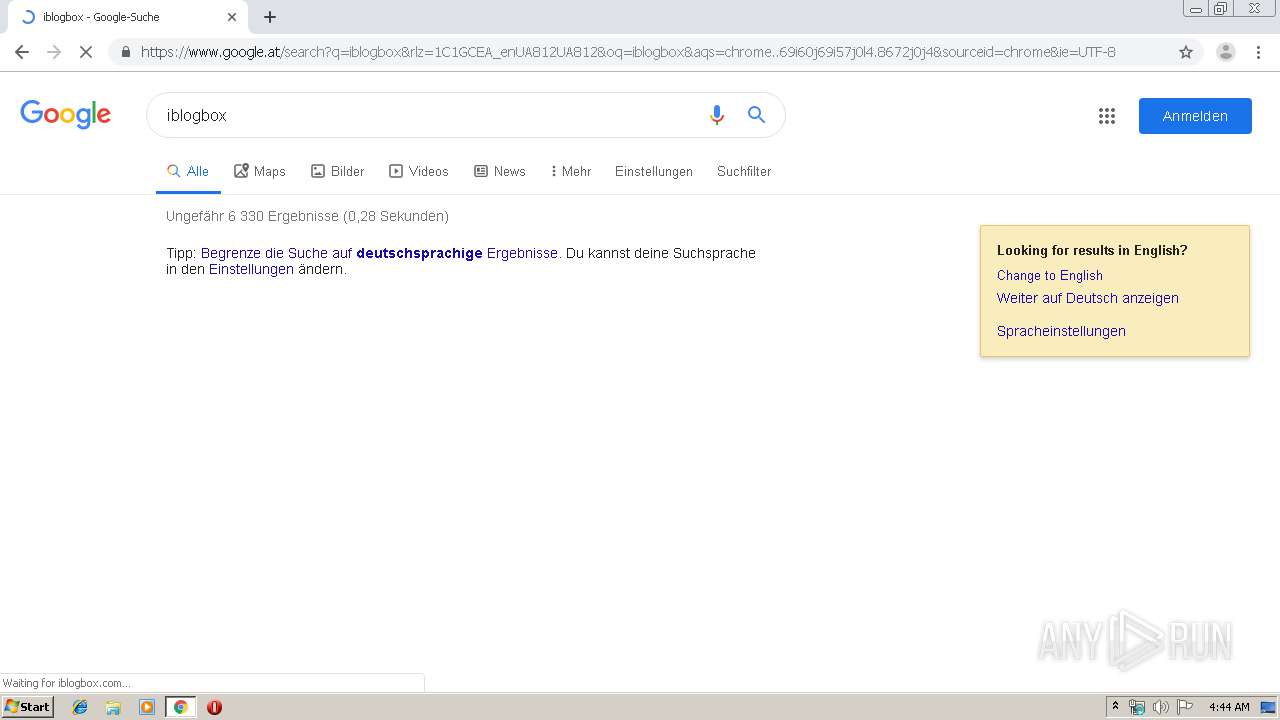Switch to the Videos tab
The height and width of the screenshot is (720, 1280).
pyautogui.click(x=419, y=171)
